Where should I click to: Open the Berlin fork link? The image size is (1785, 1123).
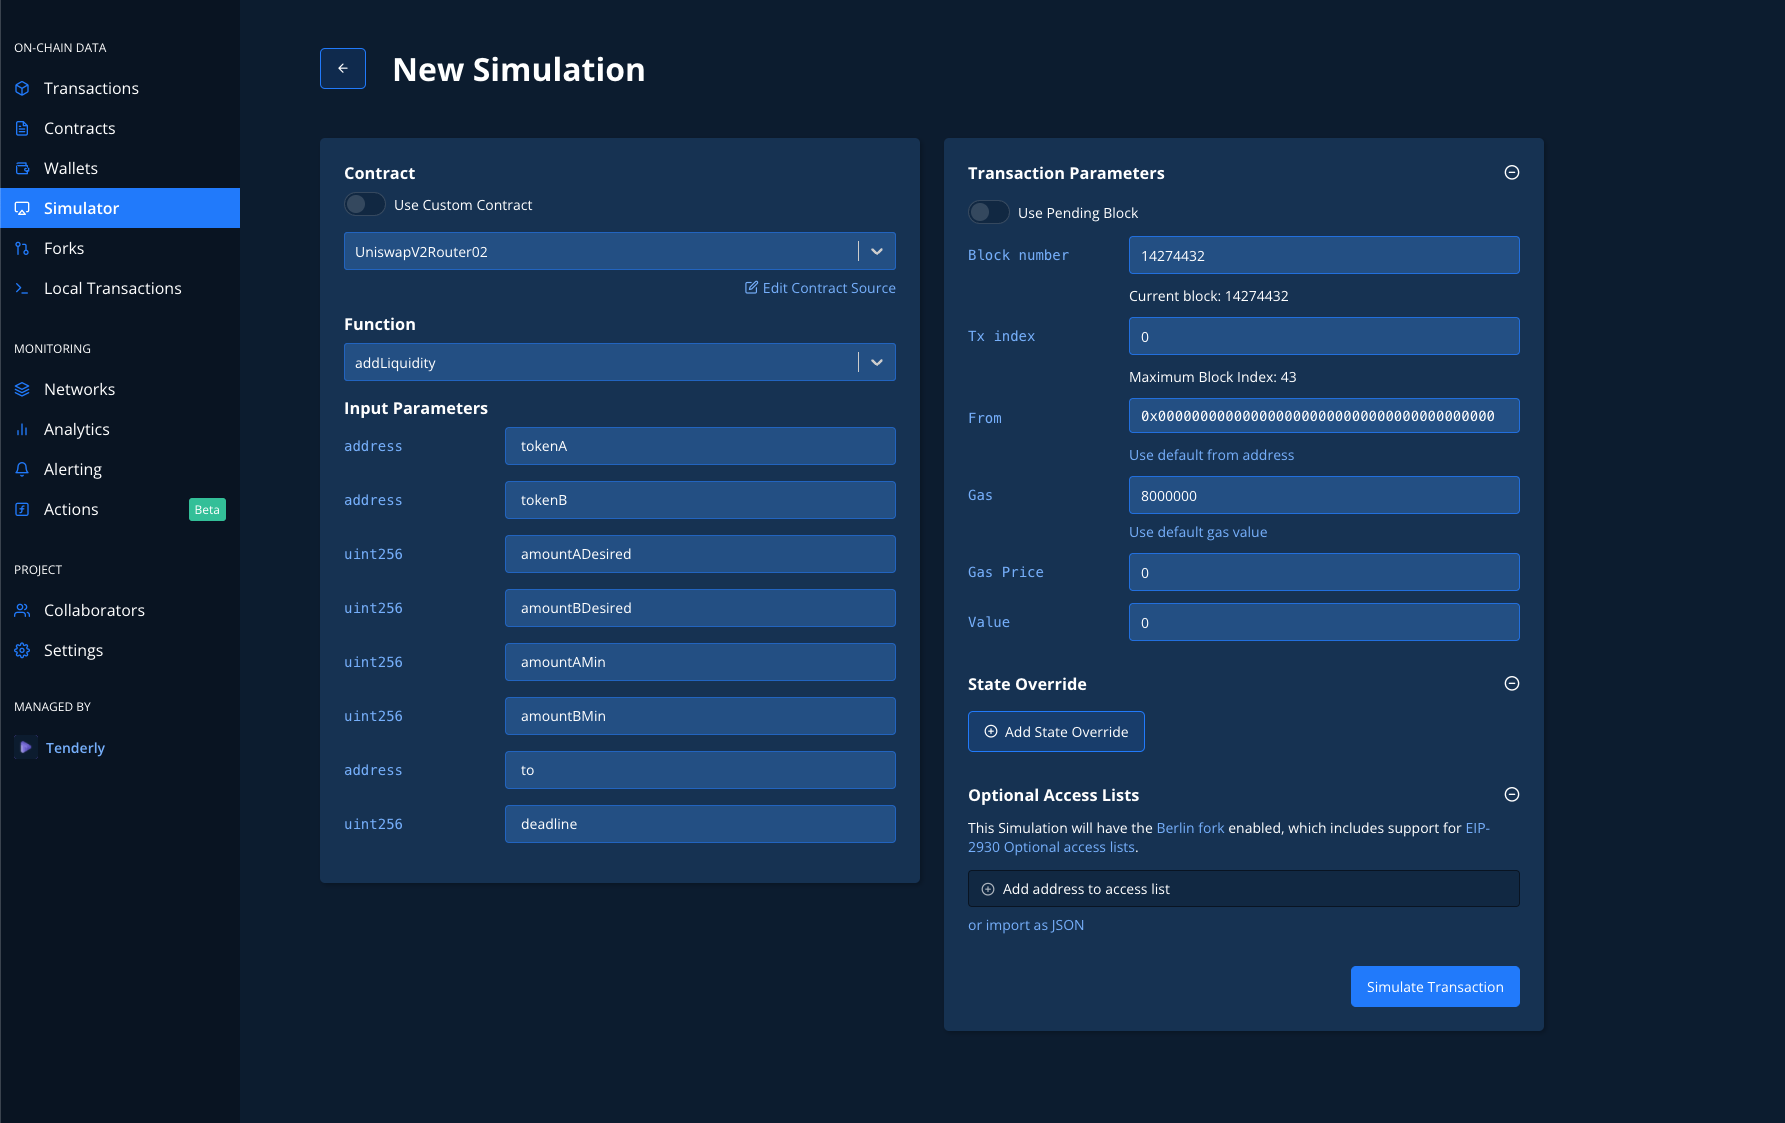coord(1190,828)
